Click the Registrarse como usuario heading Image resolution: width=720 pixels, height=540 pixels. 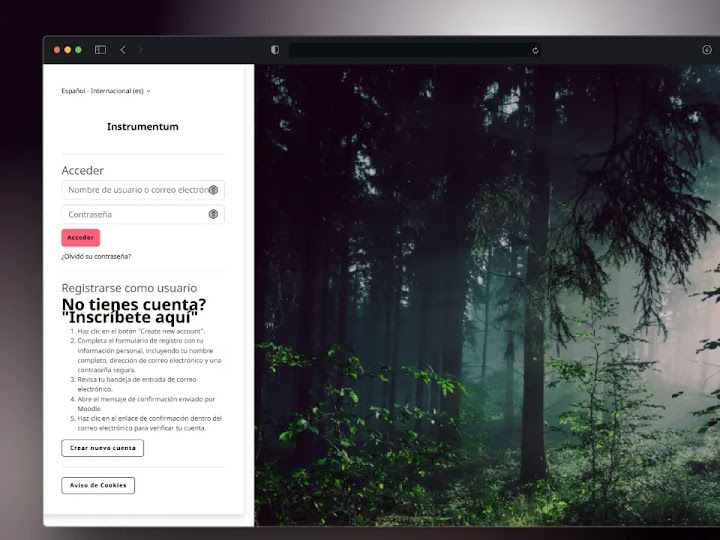point(129,288)
